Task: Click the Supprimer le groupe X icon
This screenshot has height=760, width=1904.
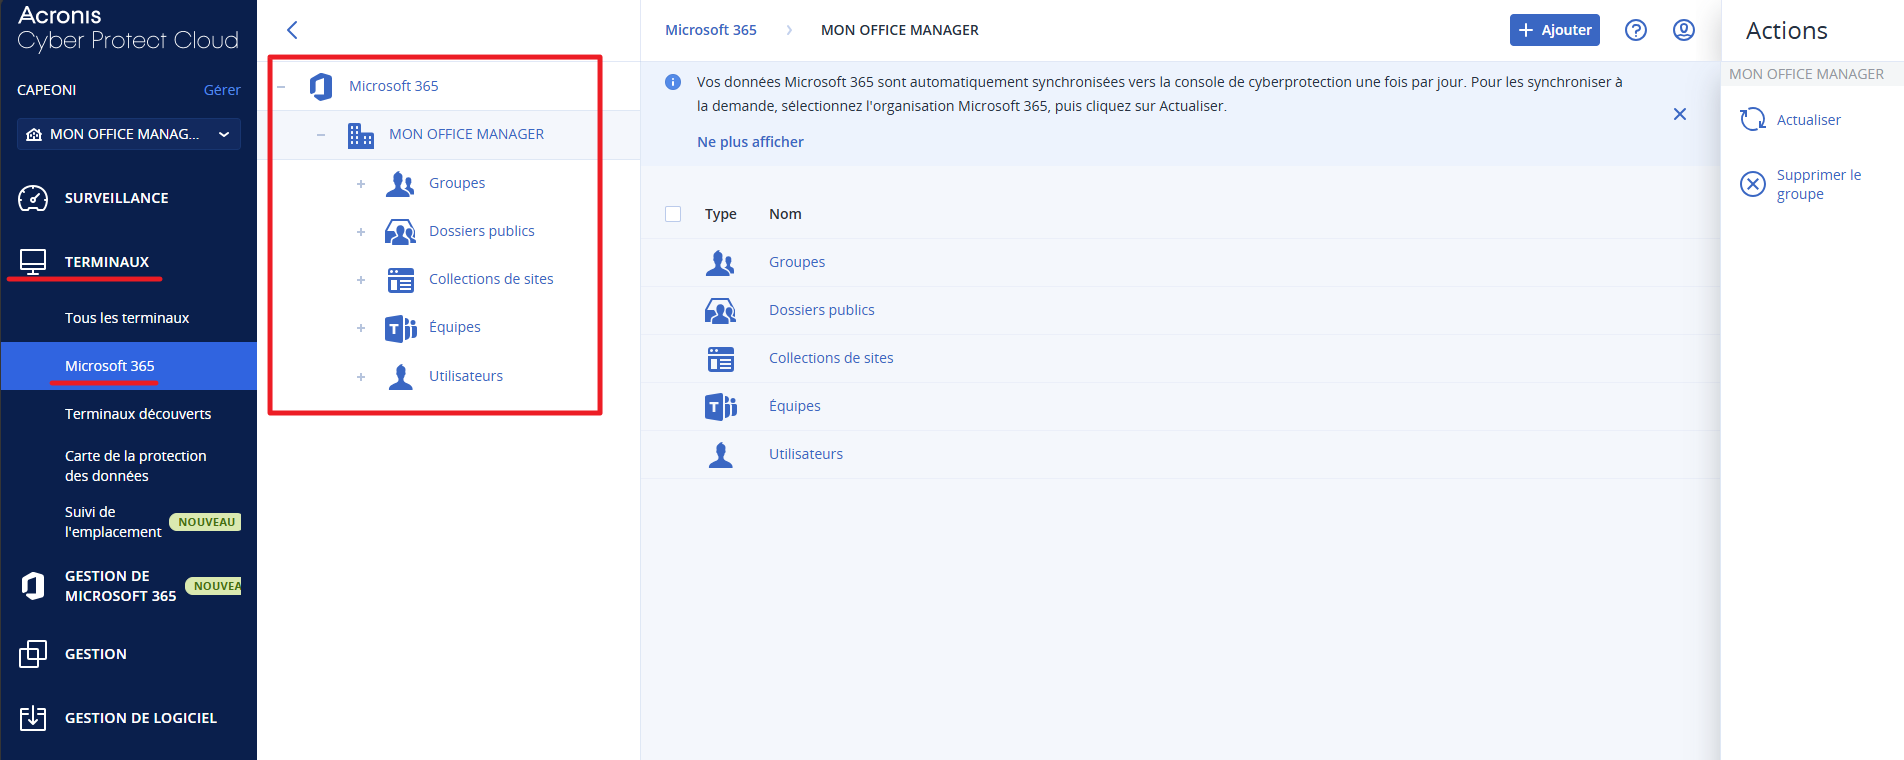Action: [x=1753, y=184]
